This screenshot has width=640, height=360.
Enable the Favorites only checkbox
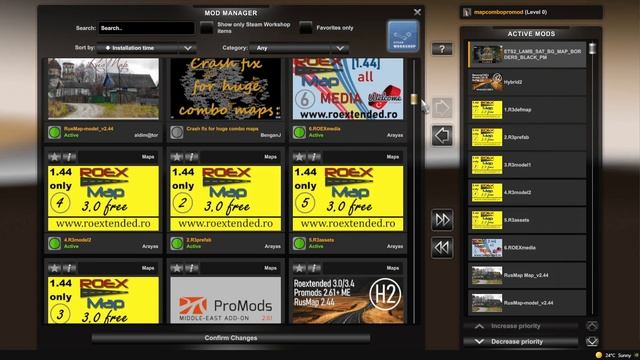[x=306, y=28]
